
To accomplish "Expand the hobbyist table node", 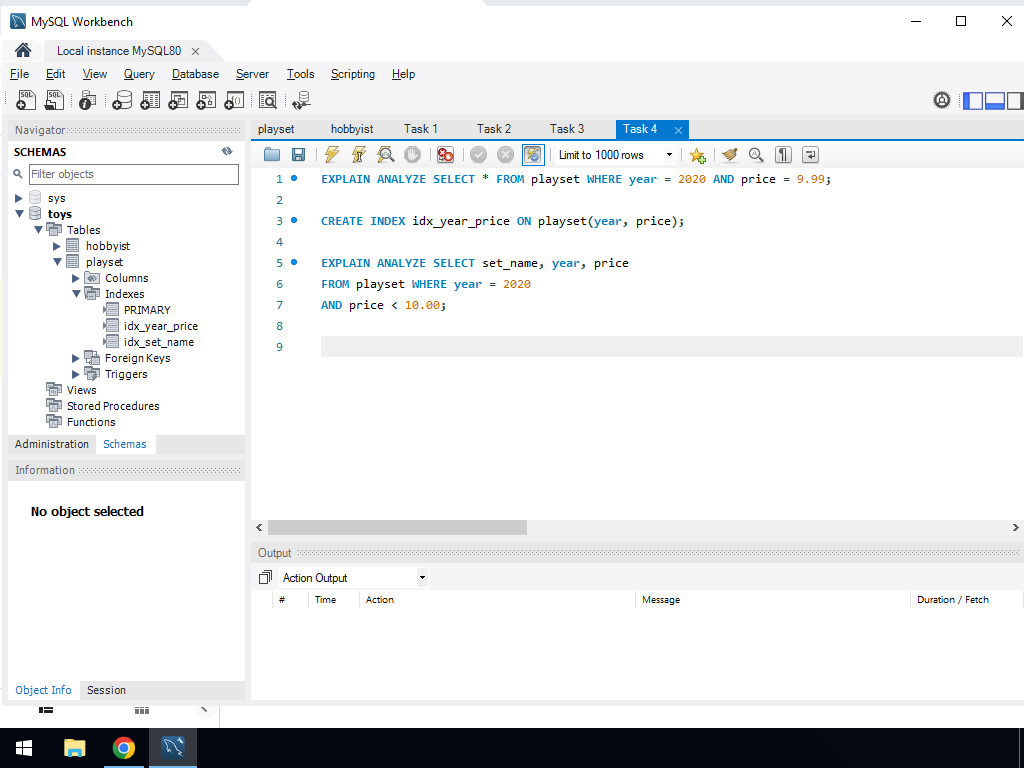I will click(x=57, y=246).
